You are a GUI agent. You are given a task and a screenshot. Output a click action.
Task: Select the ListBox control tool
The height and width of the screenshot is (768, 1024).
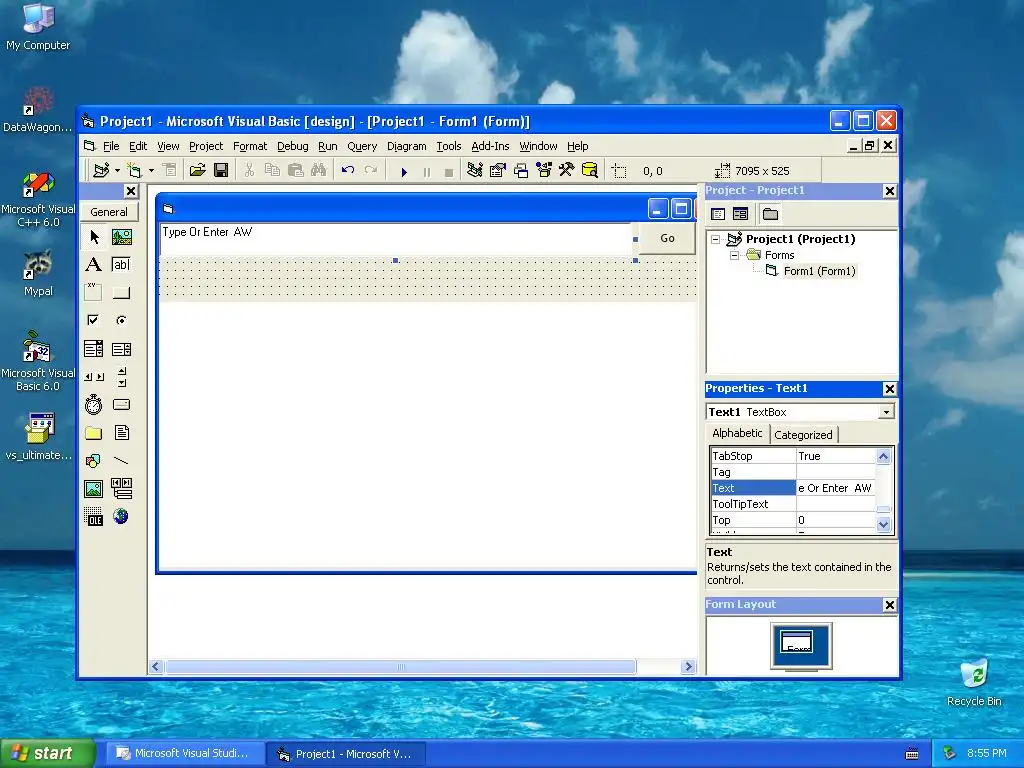point(121,349)
